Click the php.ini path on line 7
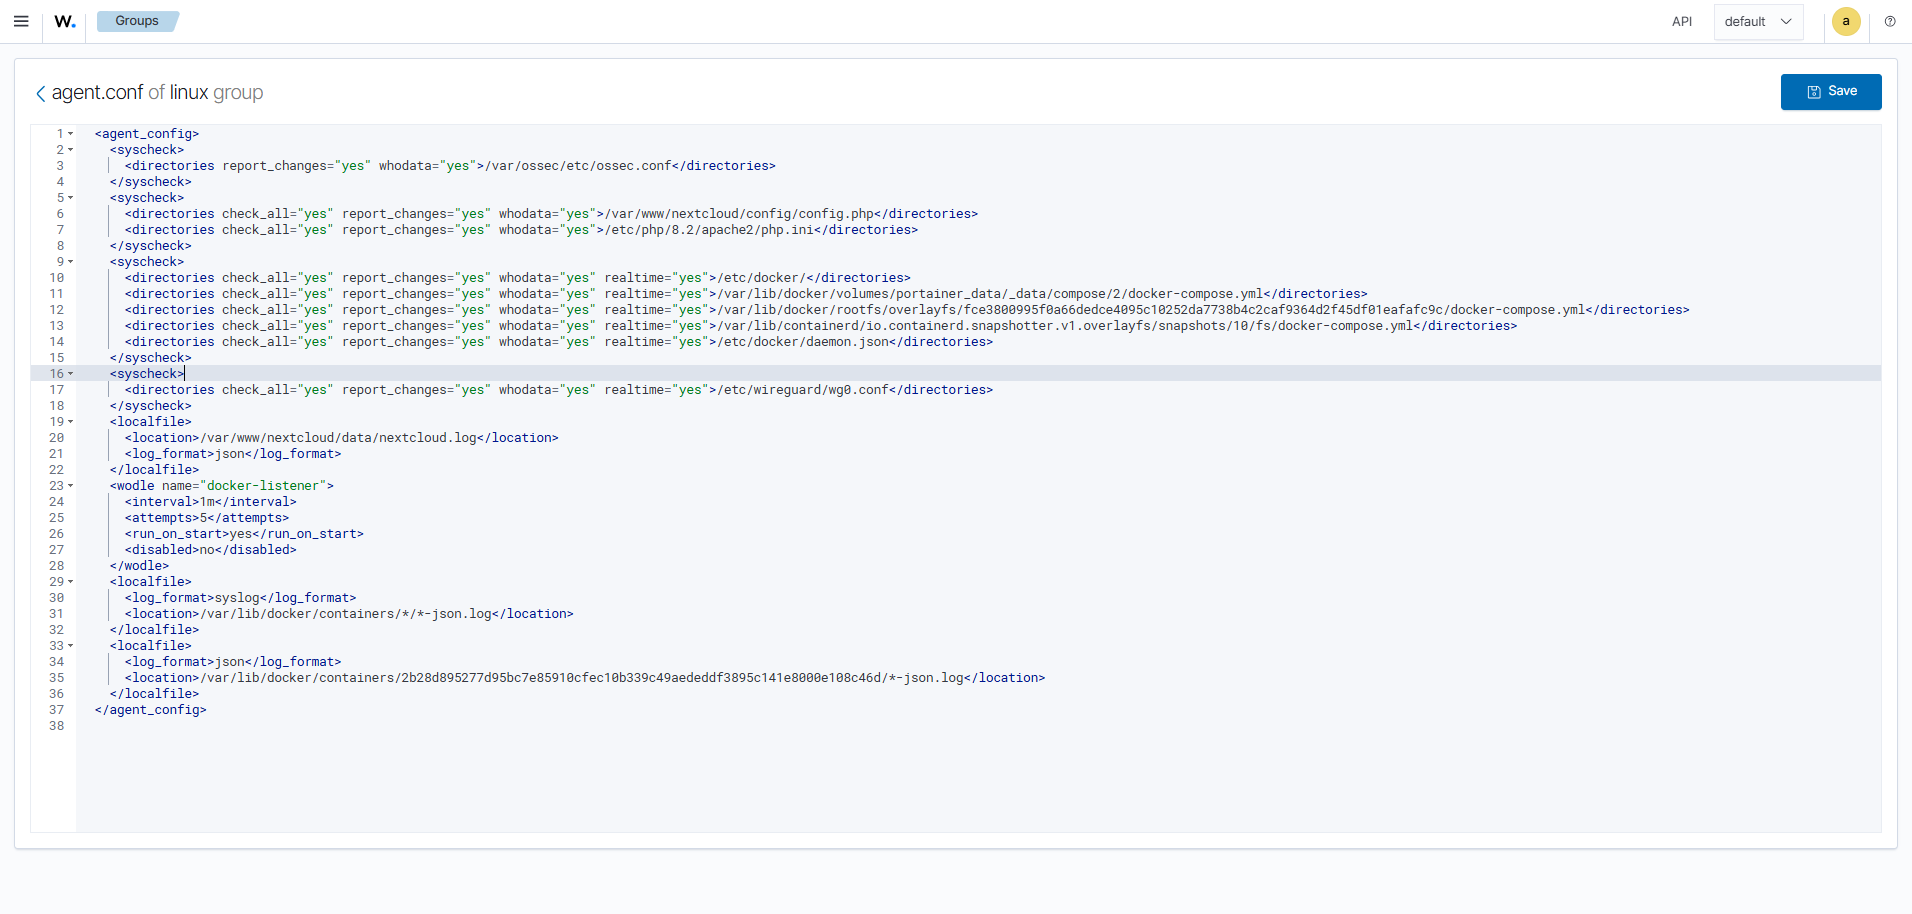This screenshot has width=1912, height=914. click(710, 230)
